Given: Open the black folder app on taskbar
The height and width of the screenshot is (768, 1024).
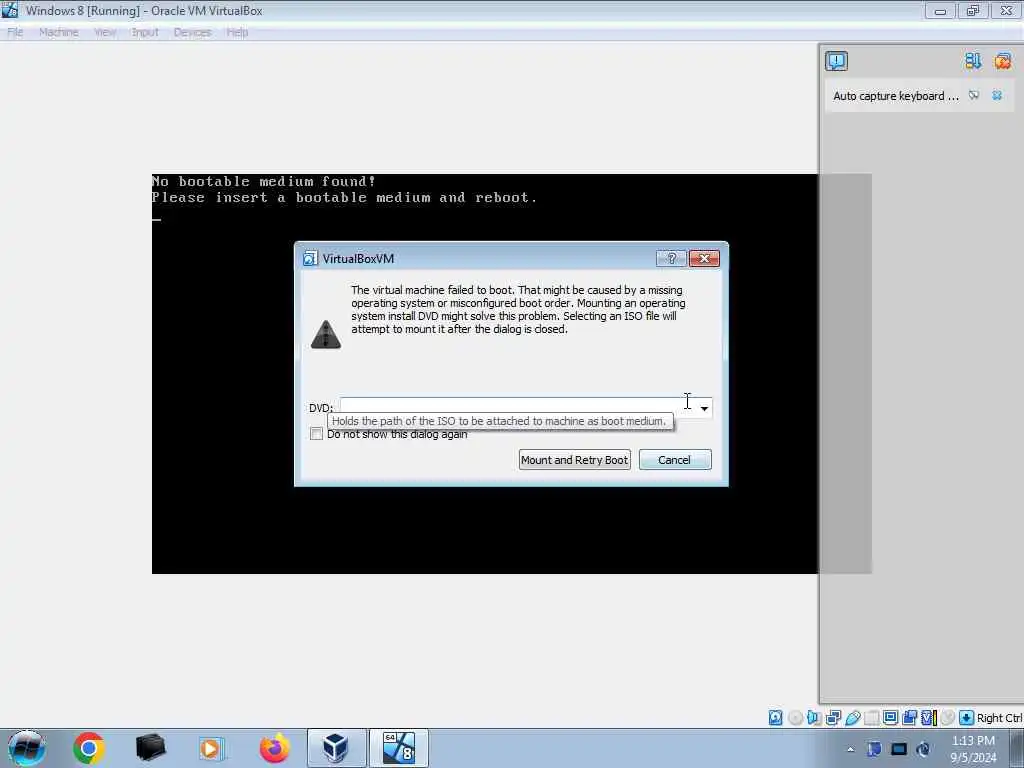Looking at the screenshot, I should [150, 748].
